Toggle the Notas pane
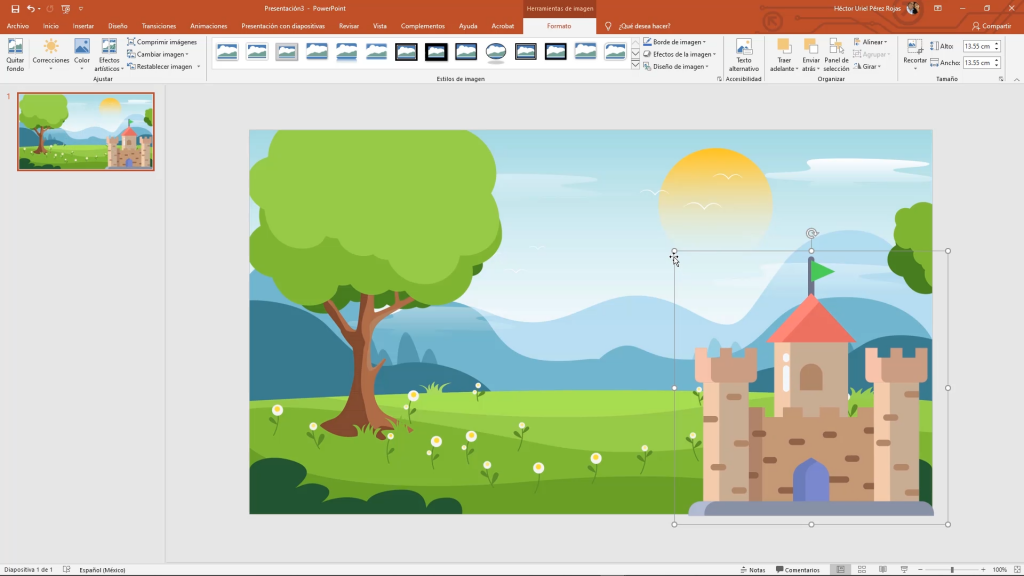1024x576 pixels. pyautogui.click(x=752, y=569)
